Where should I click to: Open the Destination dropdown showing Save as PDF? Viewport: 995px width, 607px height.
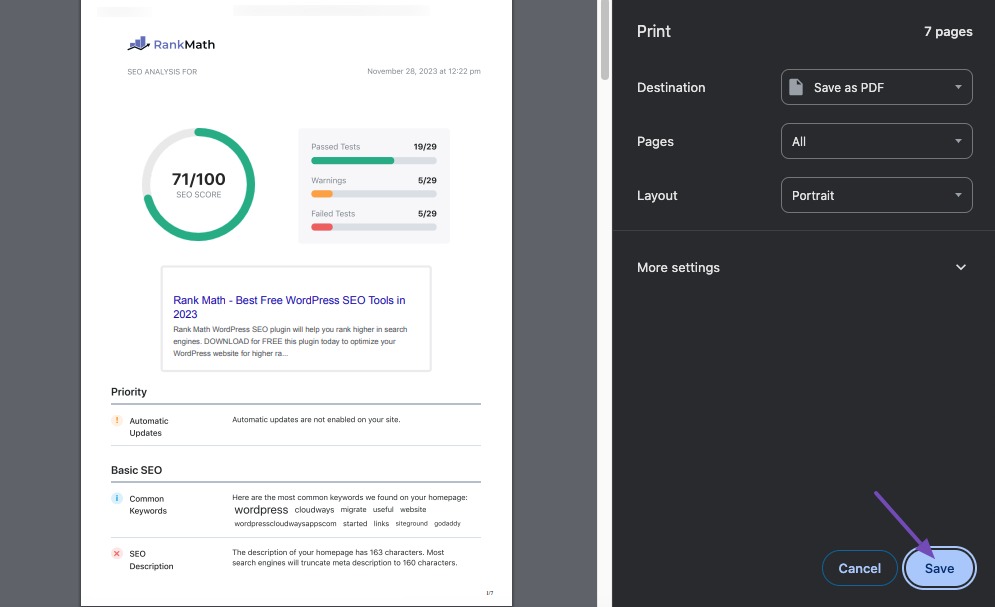tap(876, 87)
